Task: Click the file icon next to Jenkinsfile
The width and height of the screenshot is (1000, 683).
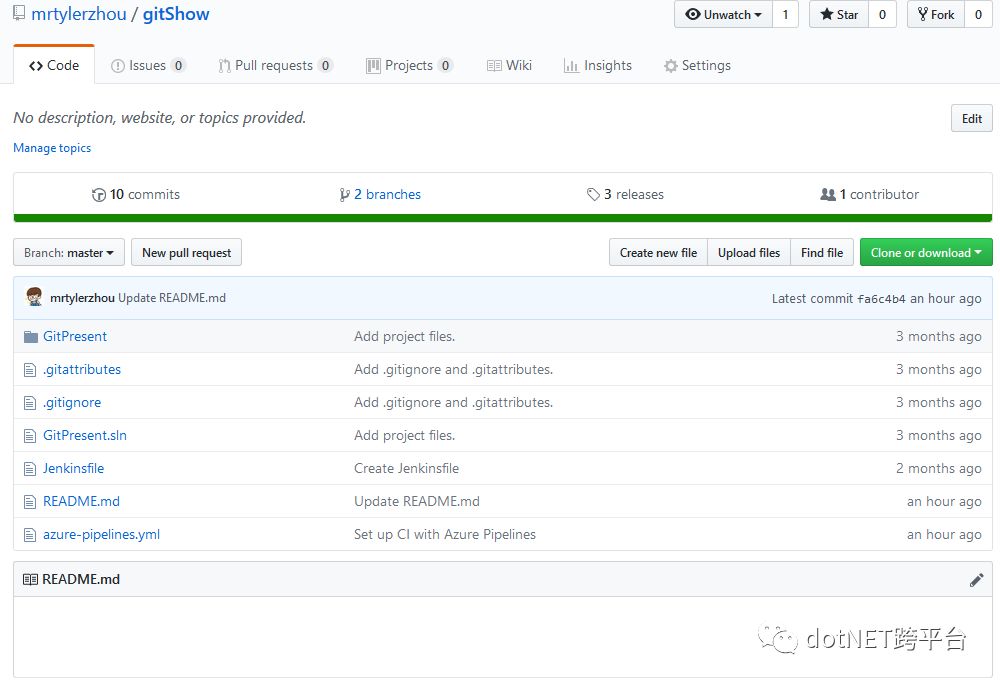Action: 30,469
